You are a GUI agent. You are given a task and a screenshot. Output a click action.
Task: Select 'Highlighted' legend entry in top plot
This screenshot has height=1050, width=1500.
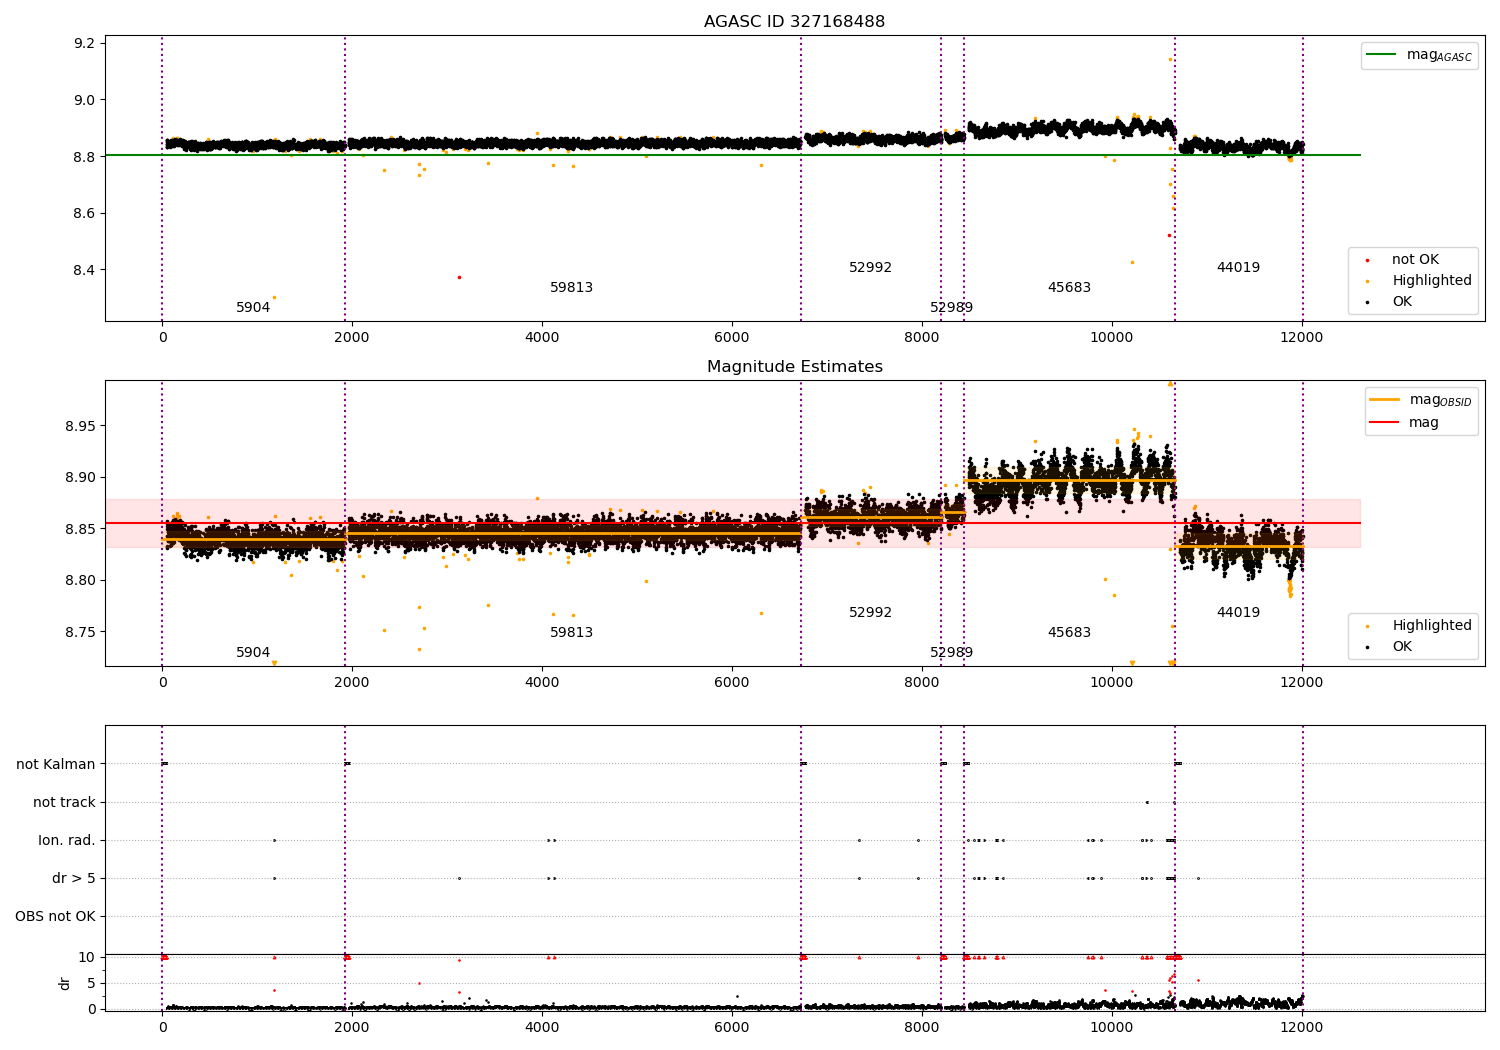point(1418,281)
